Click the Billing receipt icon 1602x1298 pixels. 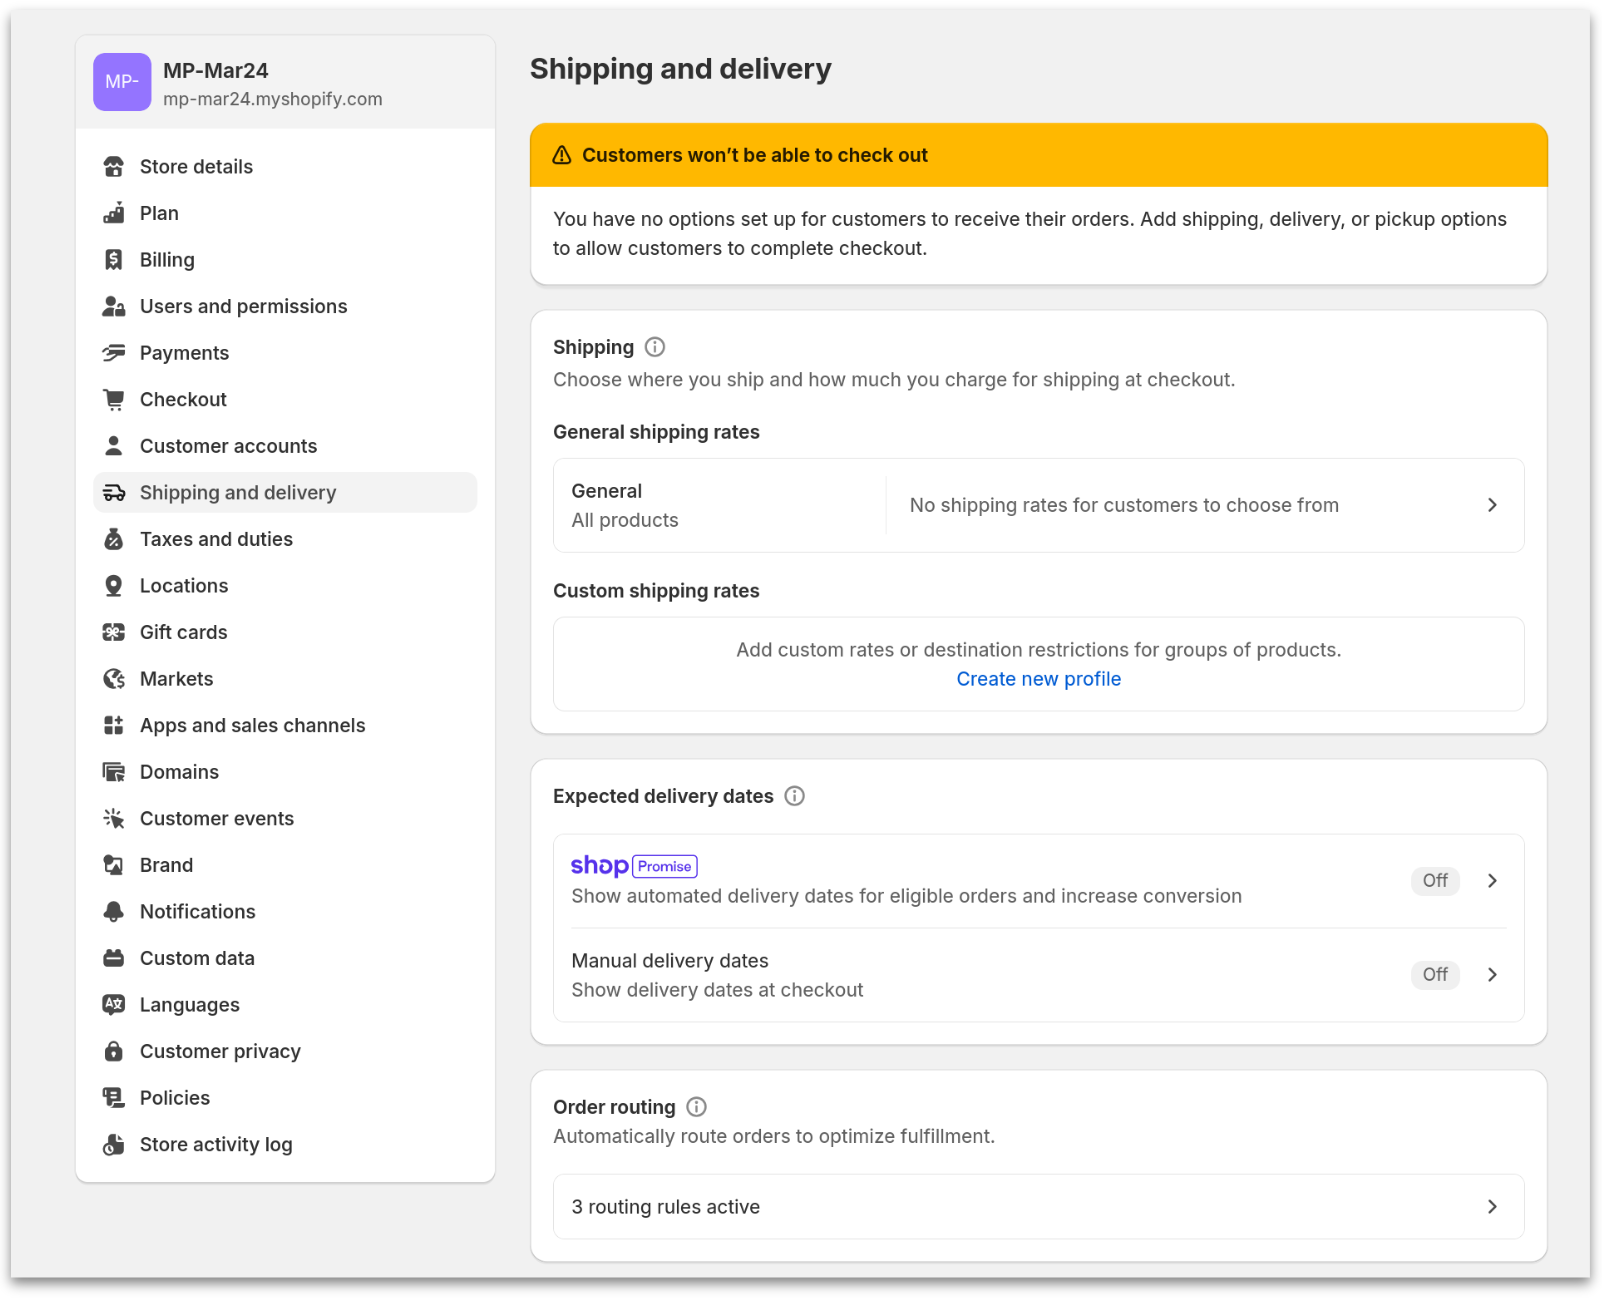[114, 260]
